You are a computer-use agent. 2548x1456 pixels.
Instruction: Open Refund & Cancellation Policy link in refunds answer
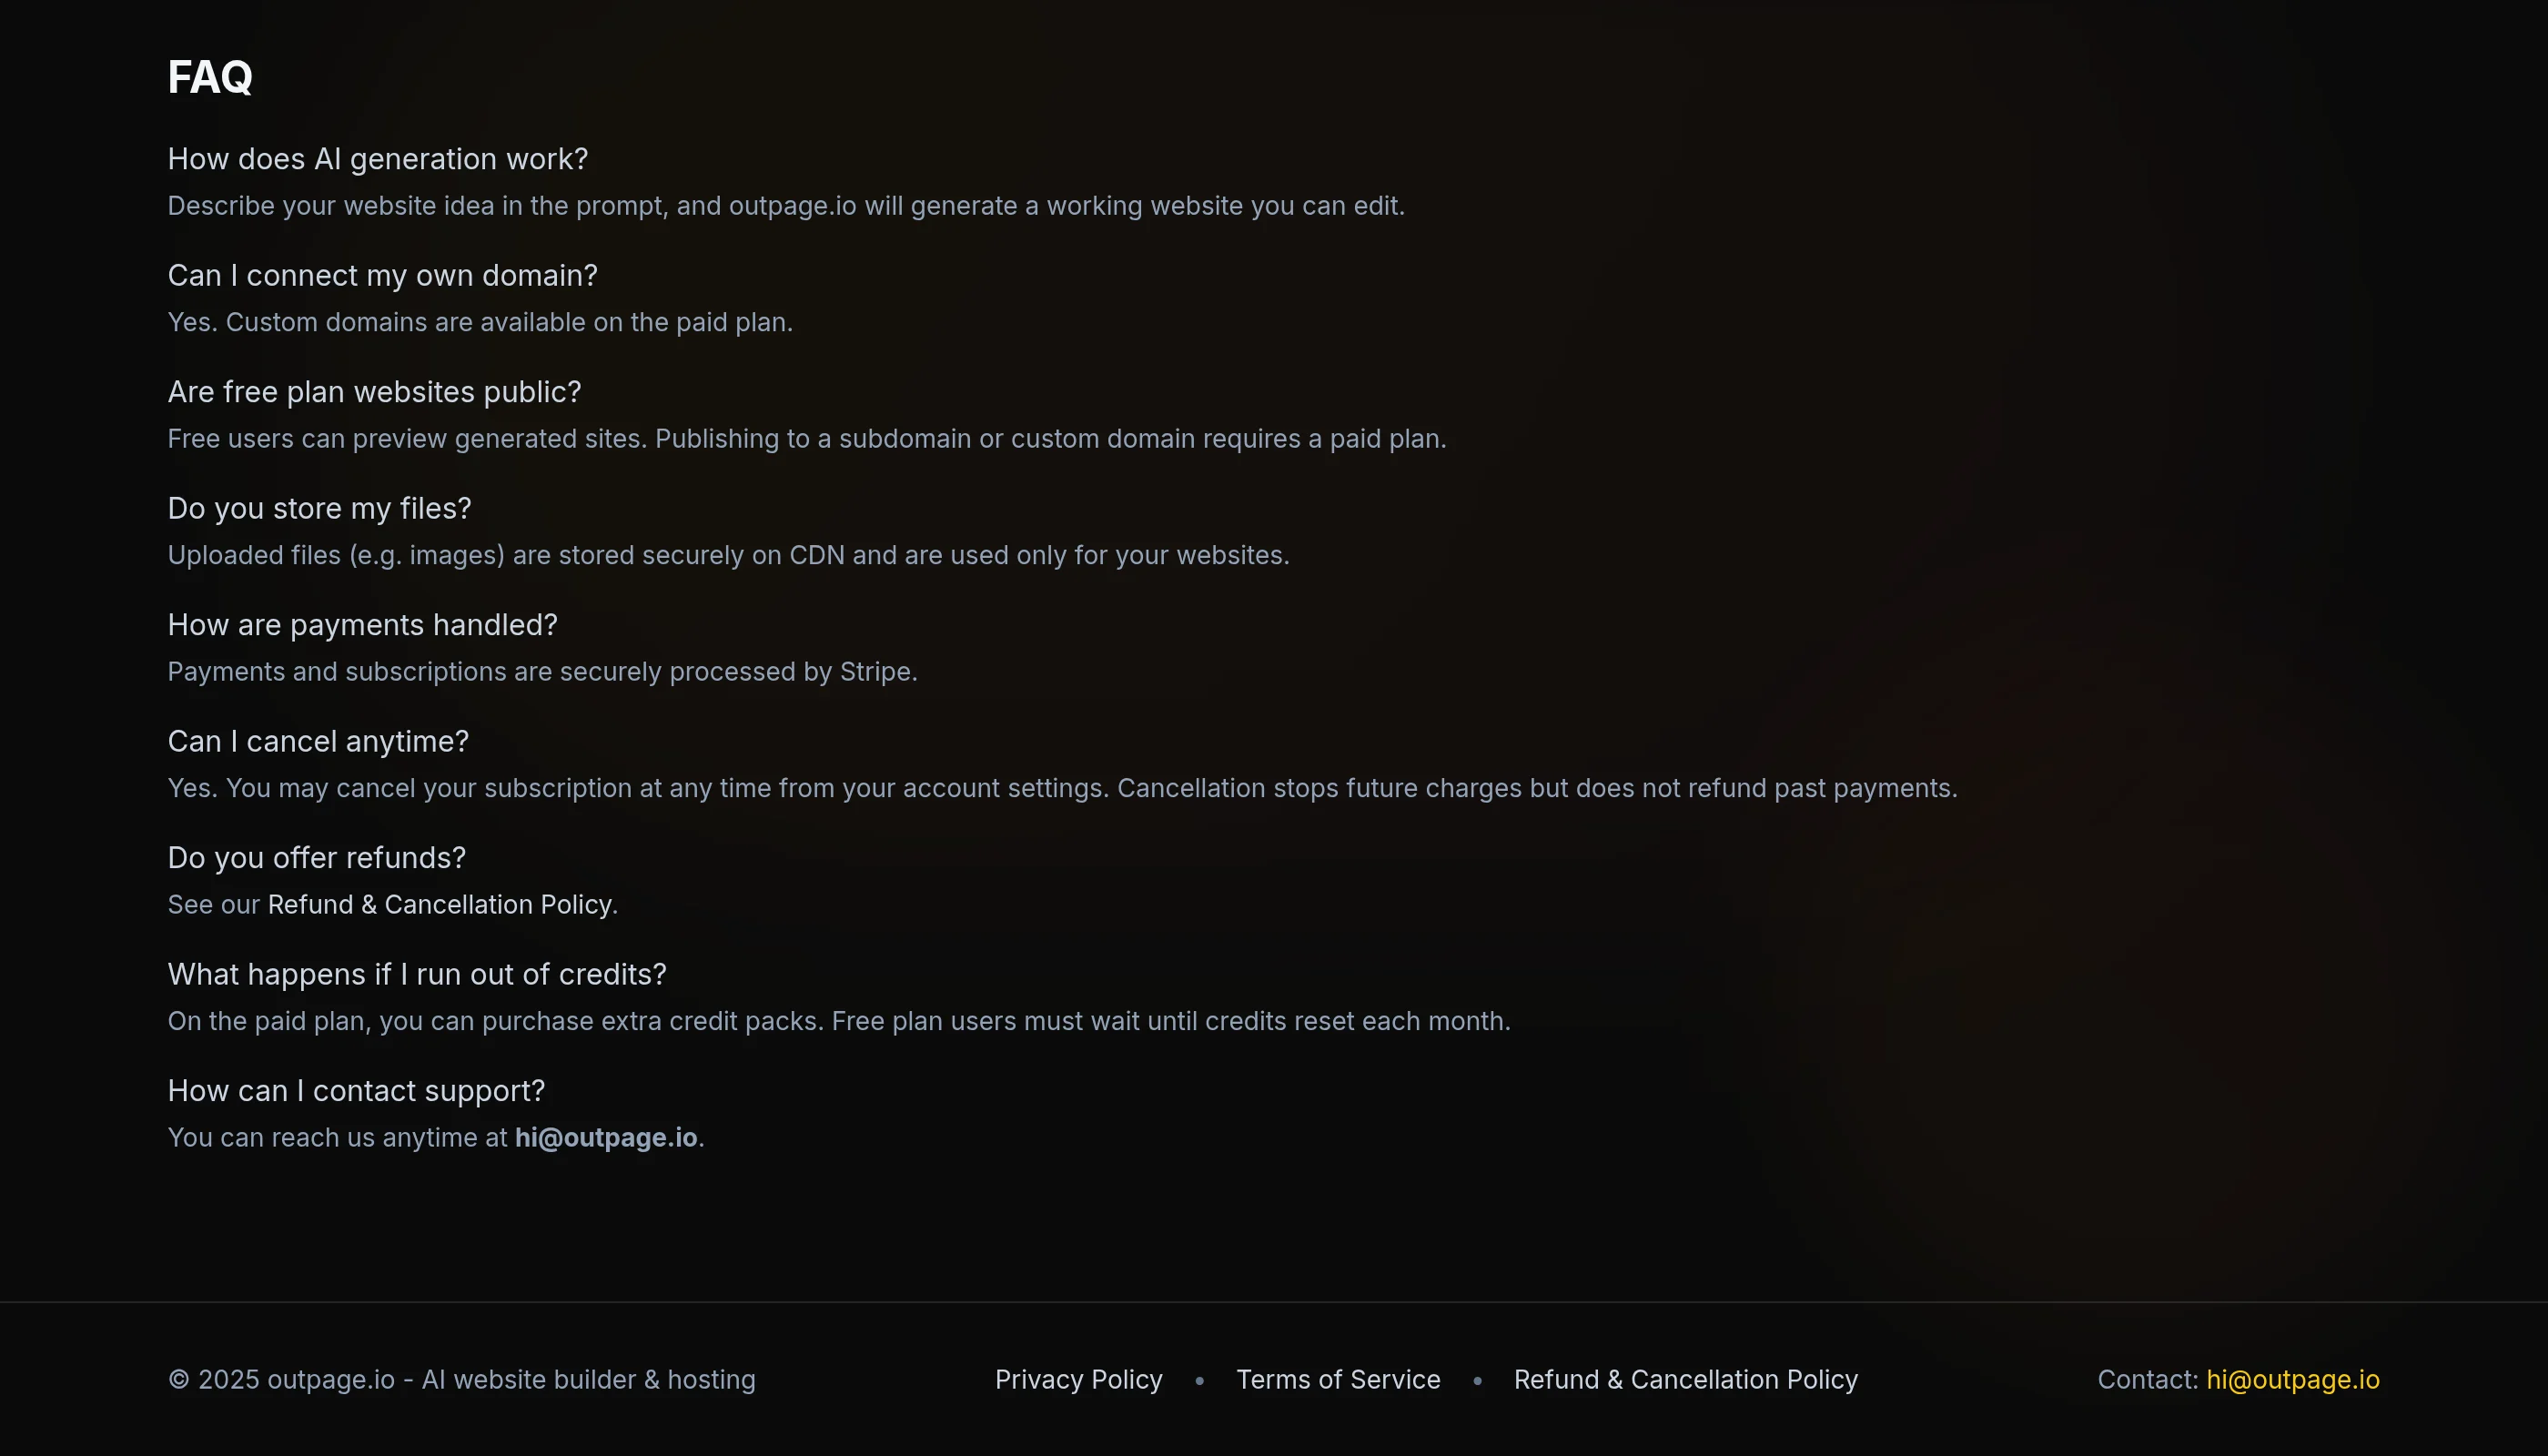click(x=440, y=904)
